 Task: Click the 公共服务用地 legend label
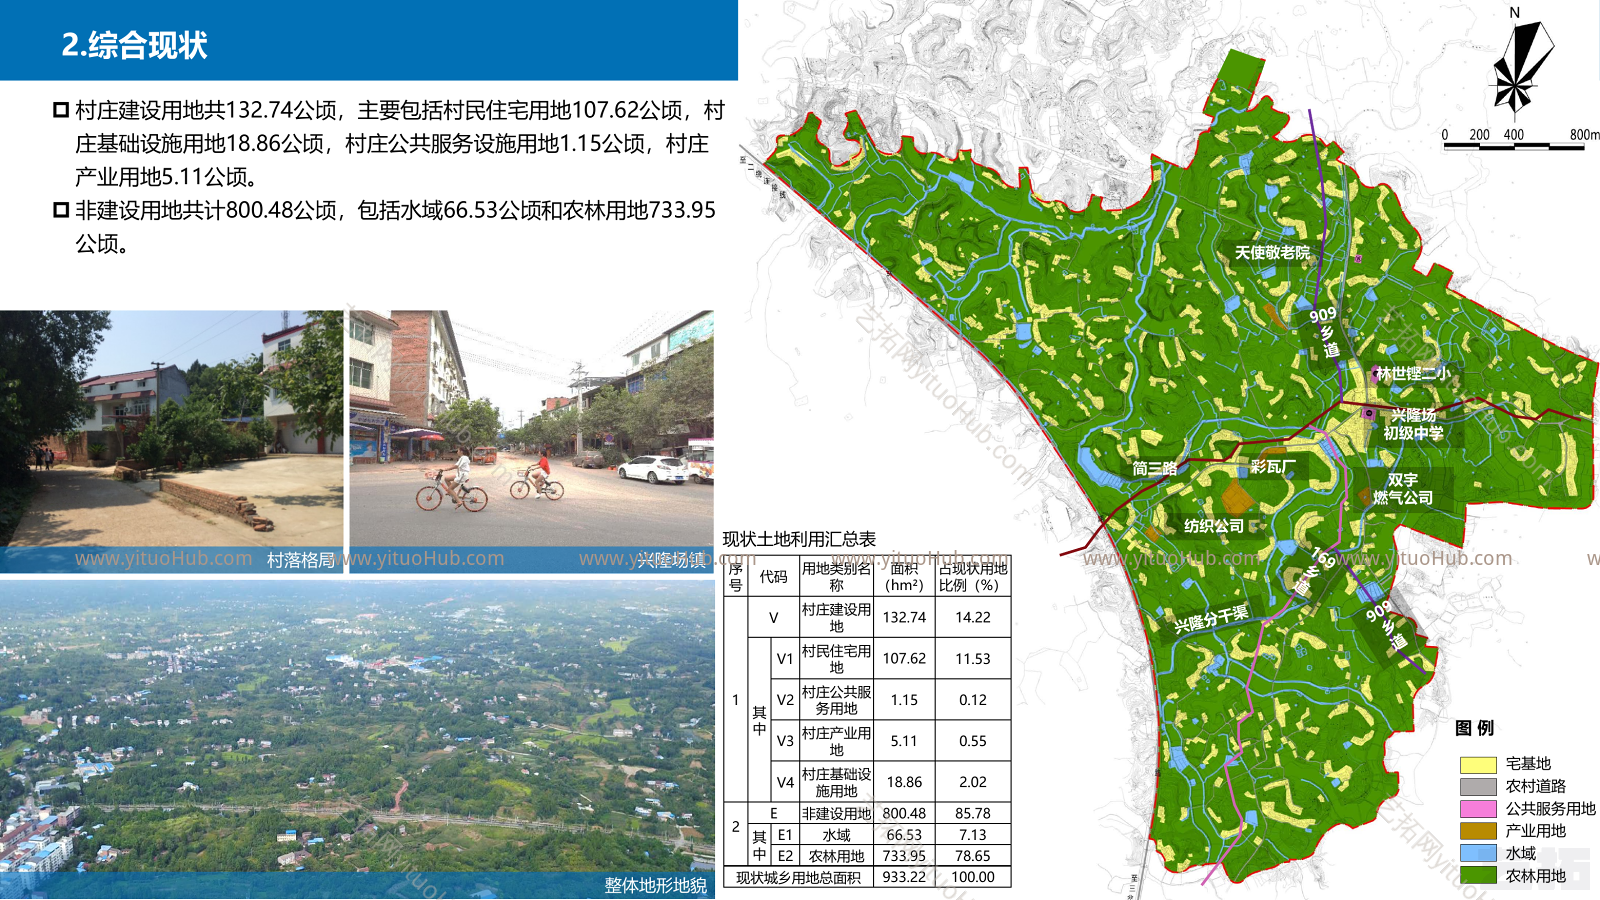1551,809
